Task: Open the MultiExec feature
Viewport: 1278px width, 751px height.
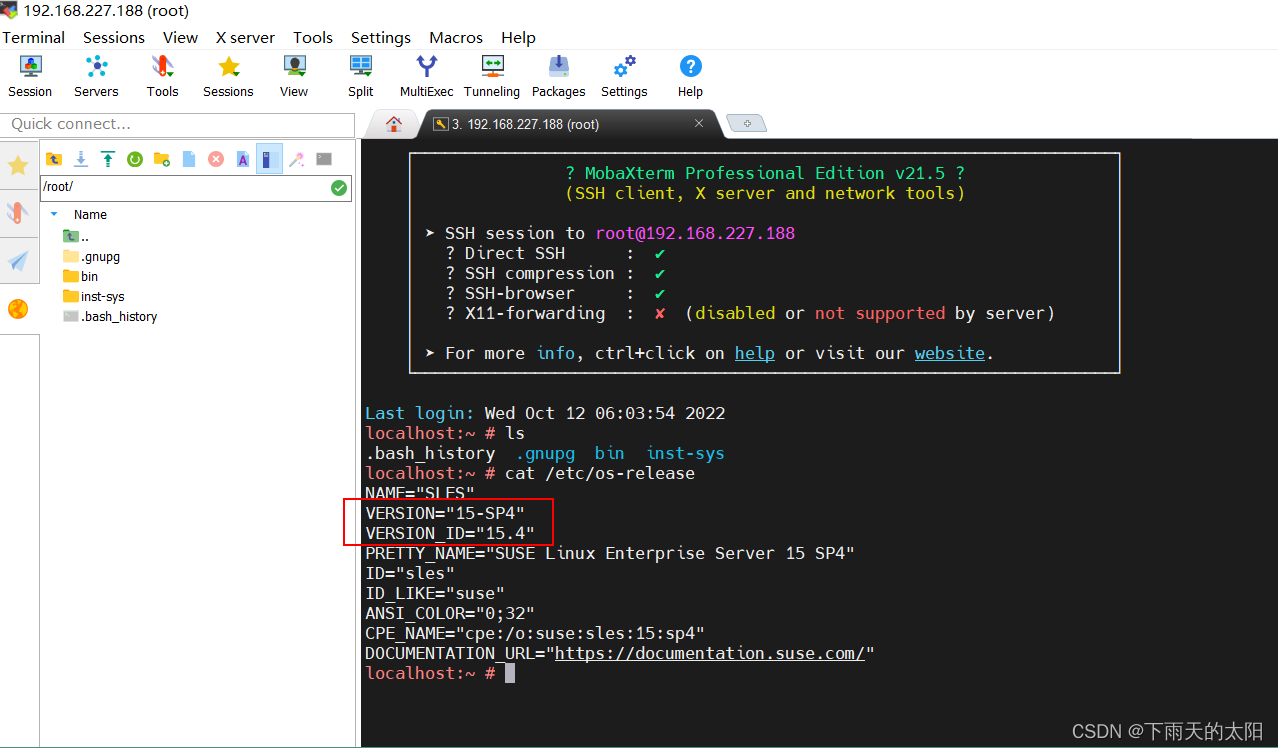Action: (426, 75)
